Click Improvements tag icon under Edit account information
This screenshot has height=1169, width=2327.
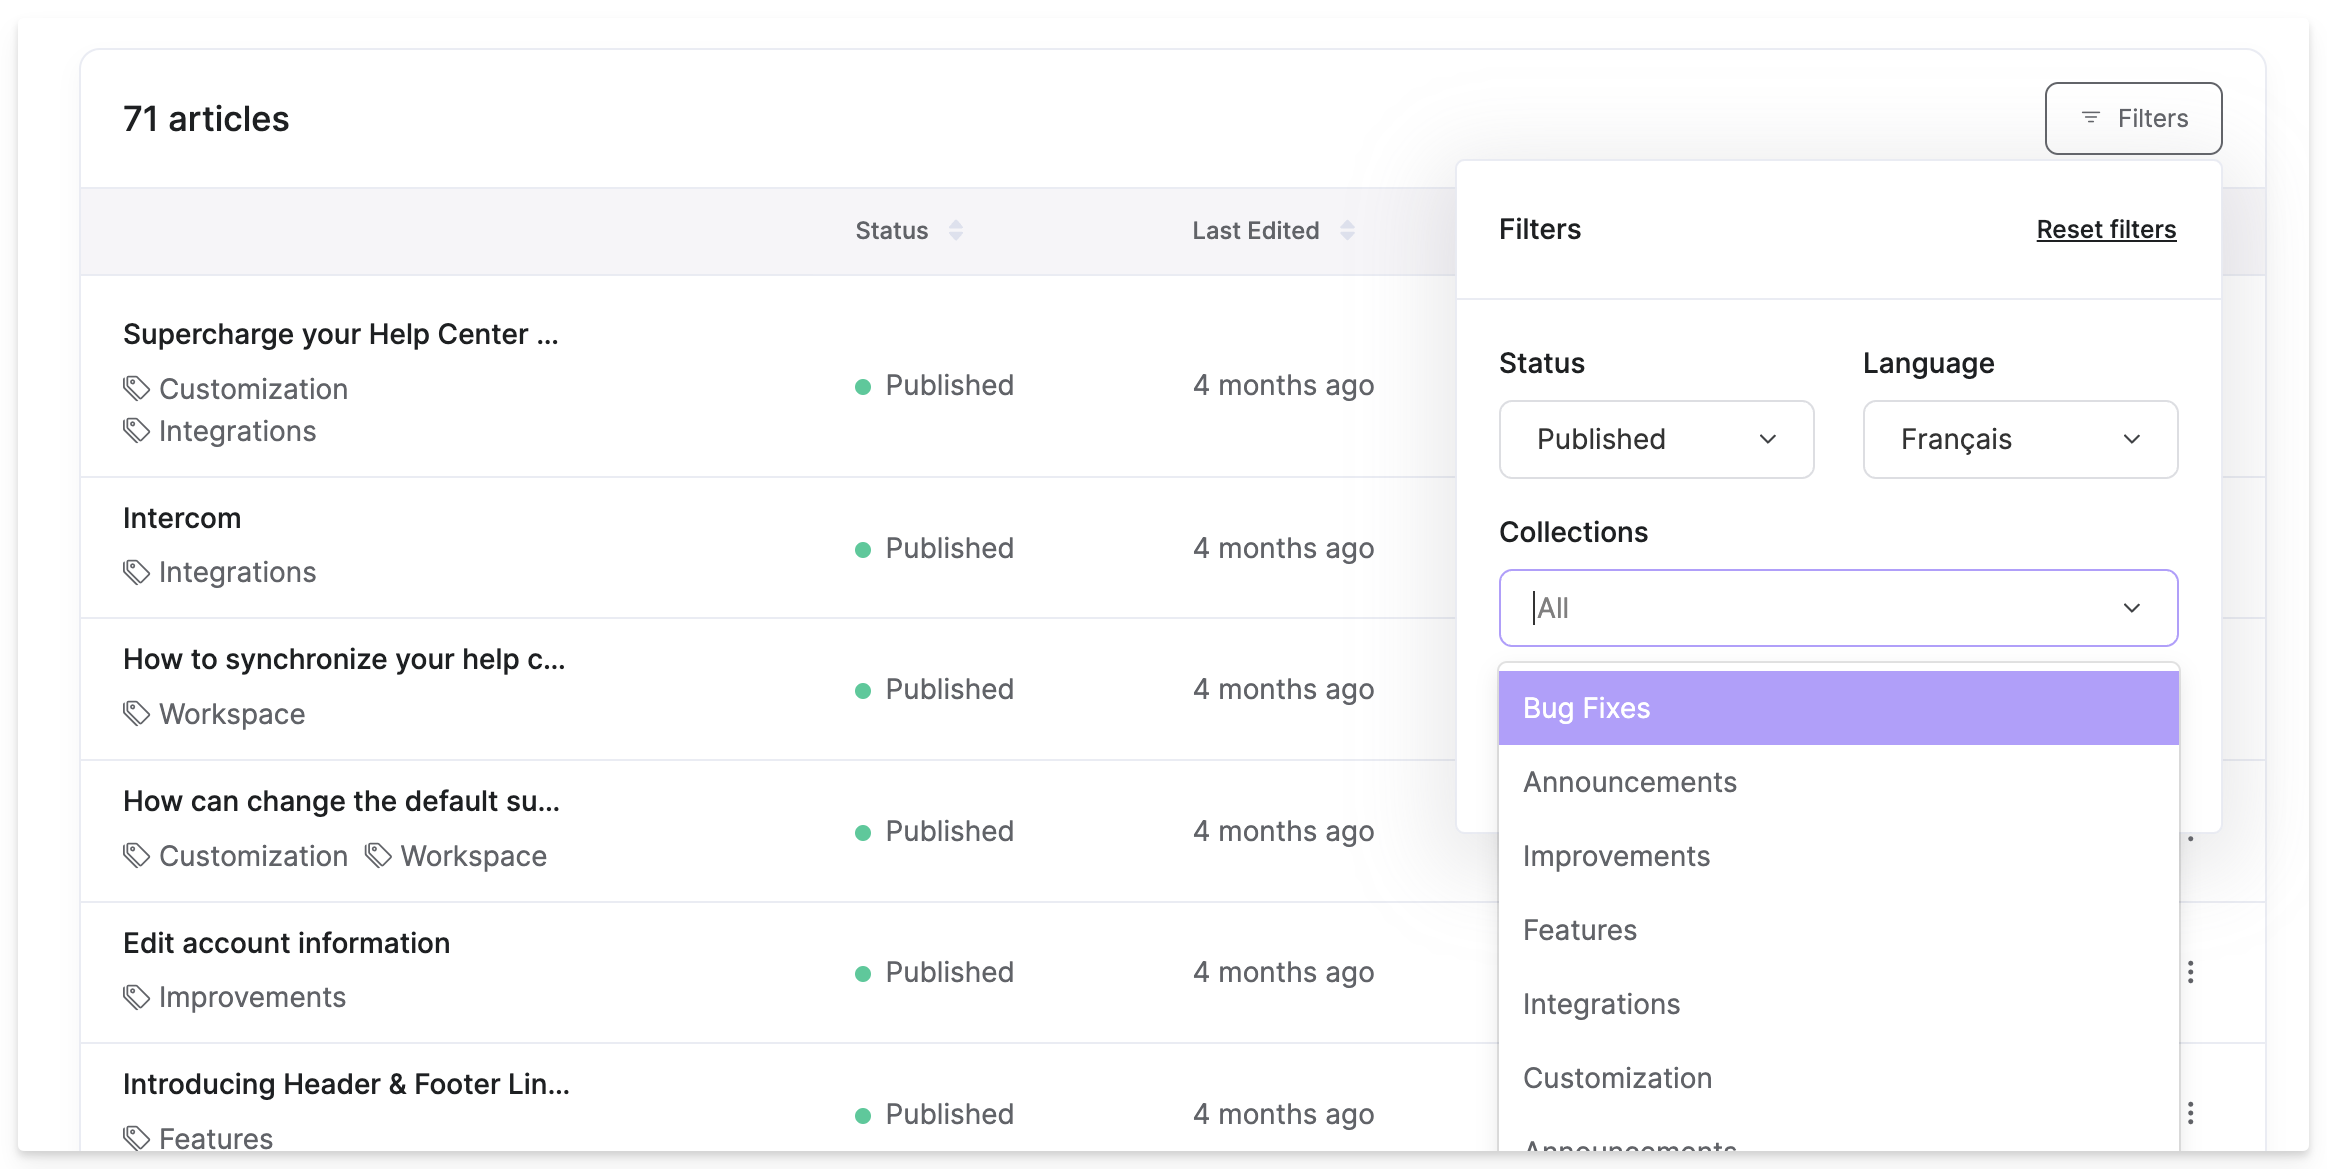136,997
